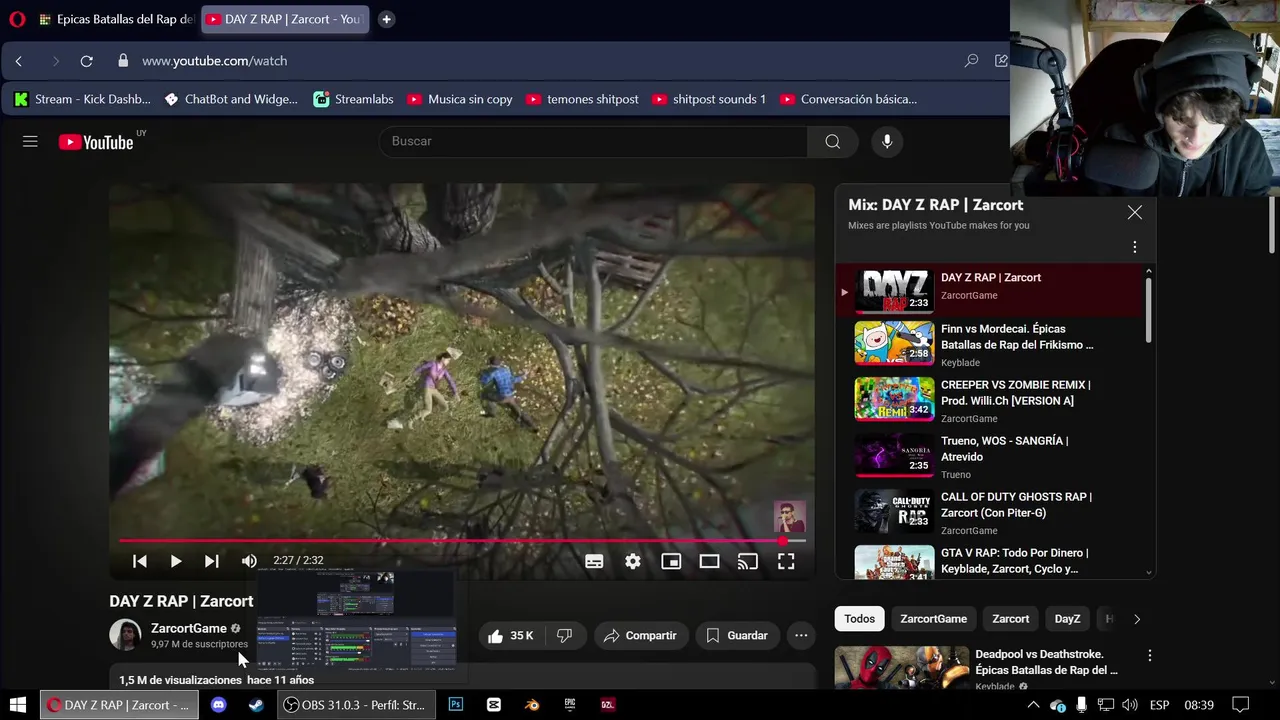Open the video player settings gear
This screenshot has height=720, width=1280.
[633, 562]
